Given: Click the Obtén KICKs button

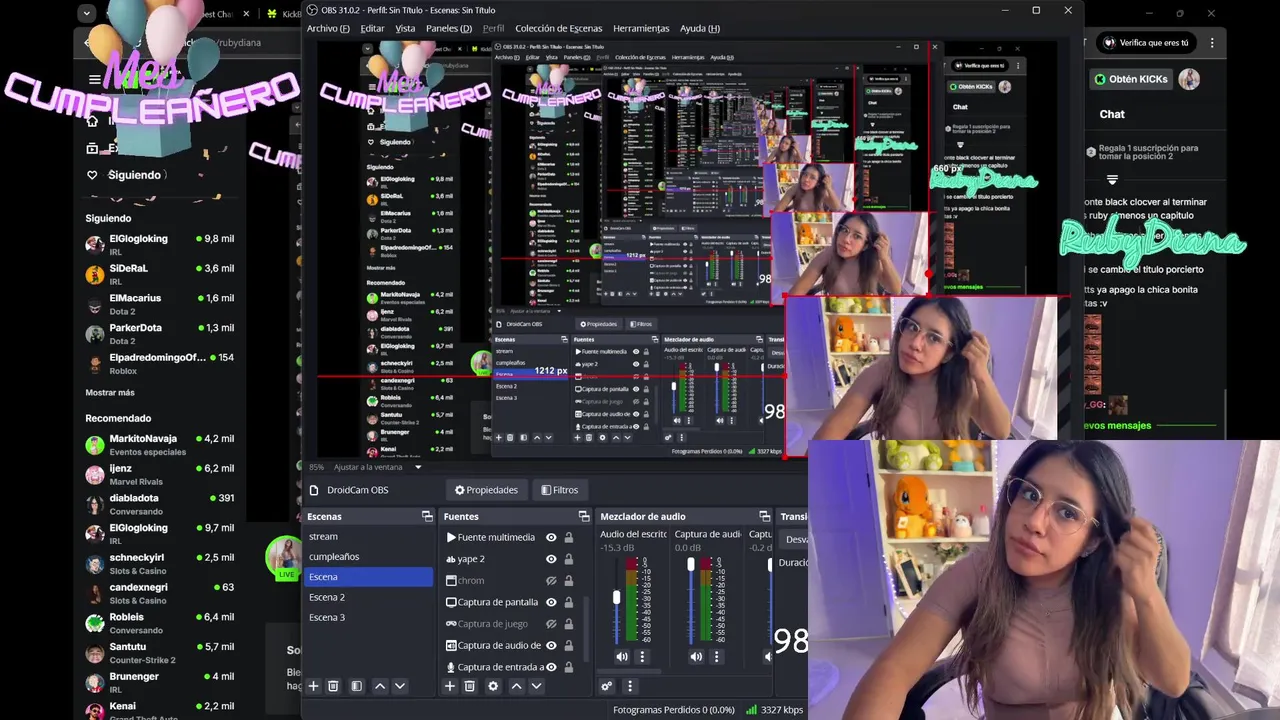Looking at the screenshot, I should [1131, 79].
